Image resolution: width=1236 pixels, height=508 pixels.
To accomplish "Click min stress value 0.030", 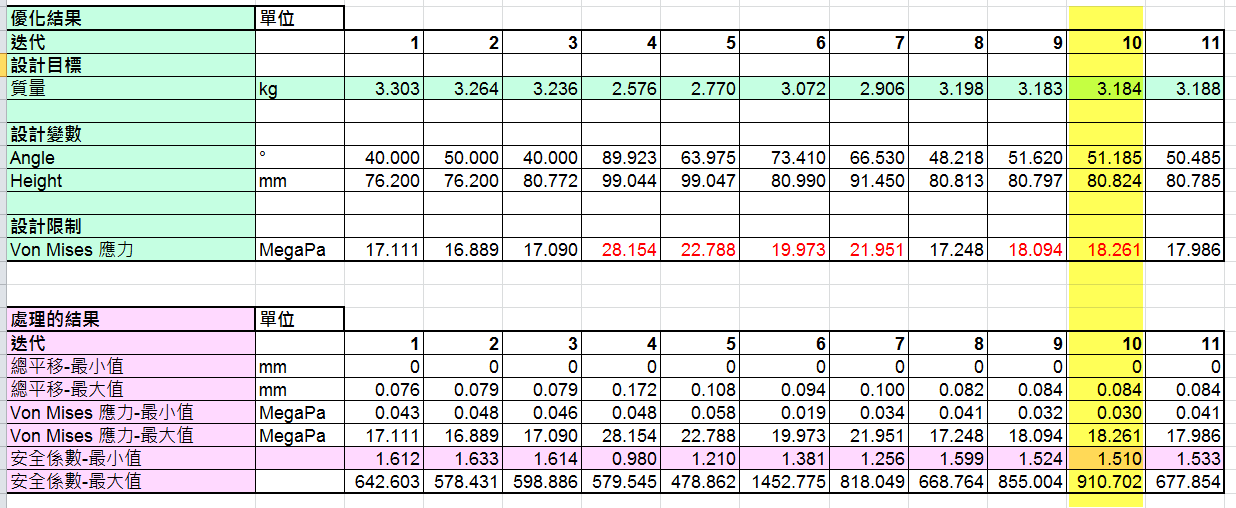I will [x=1105, y=412].
